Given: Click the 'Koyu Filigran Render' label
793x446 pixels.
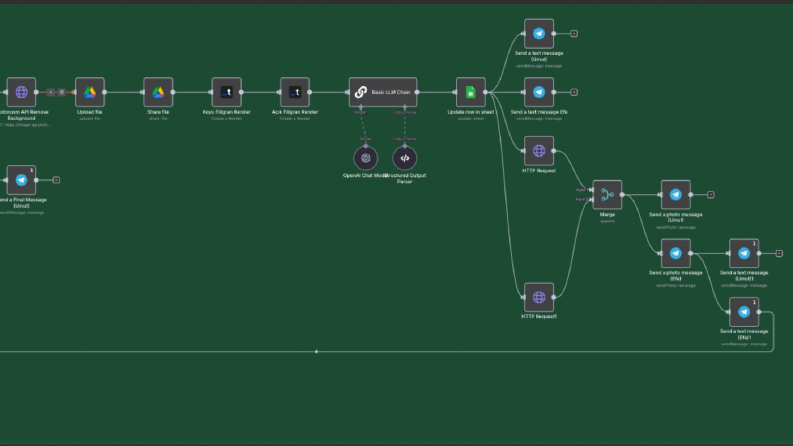Looking at the screenshot, I should (x=227, y=112).
